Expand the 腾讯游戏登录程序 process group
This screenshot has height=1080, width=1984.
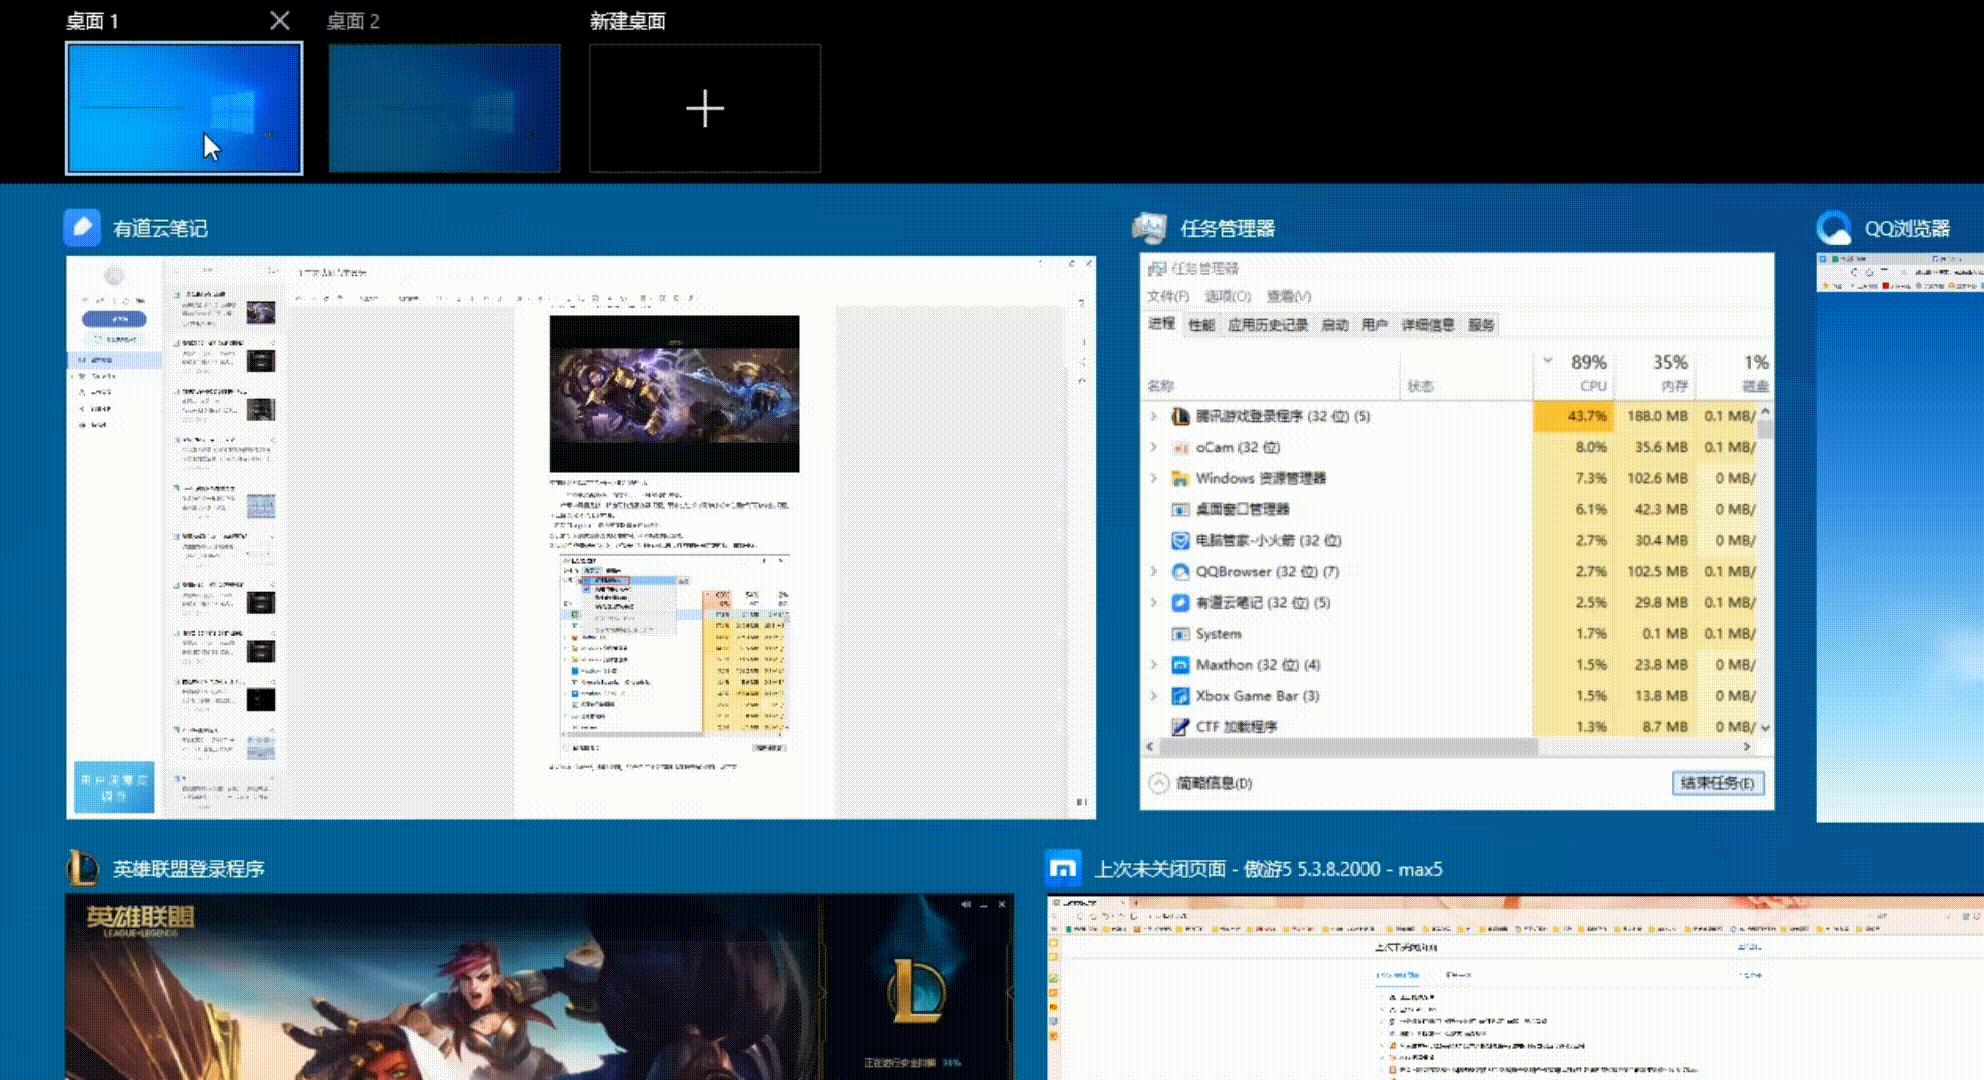coord(1154,416)
